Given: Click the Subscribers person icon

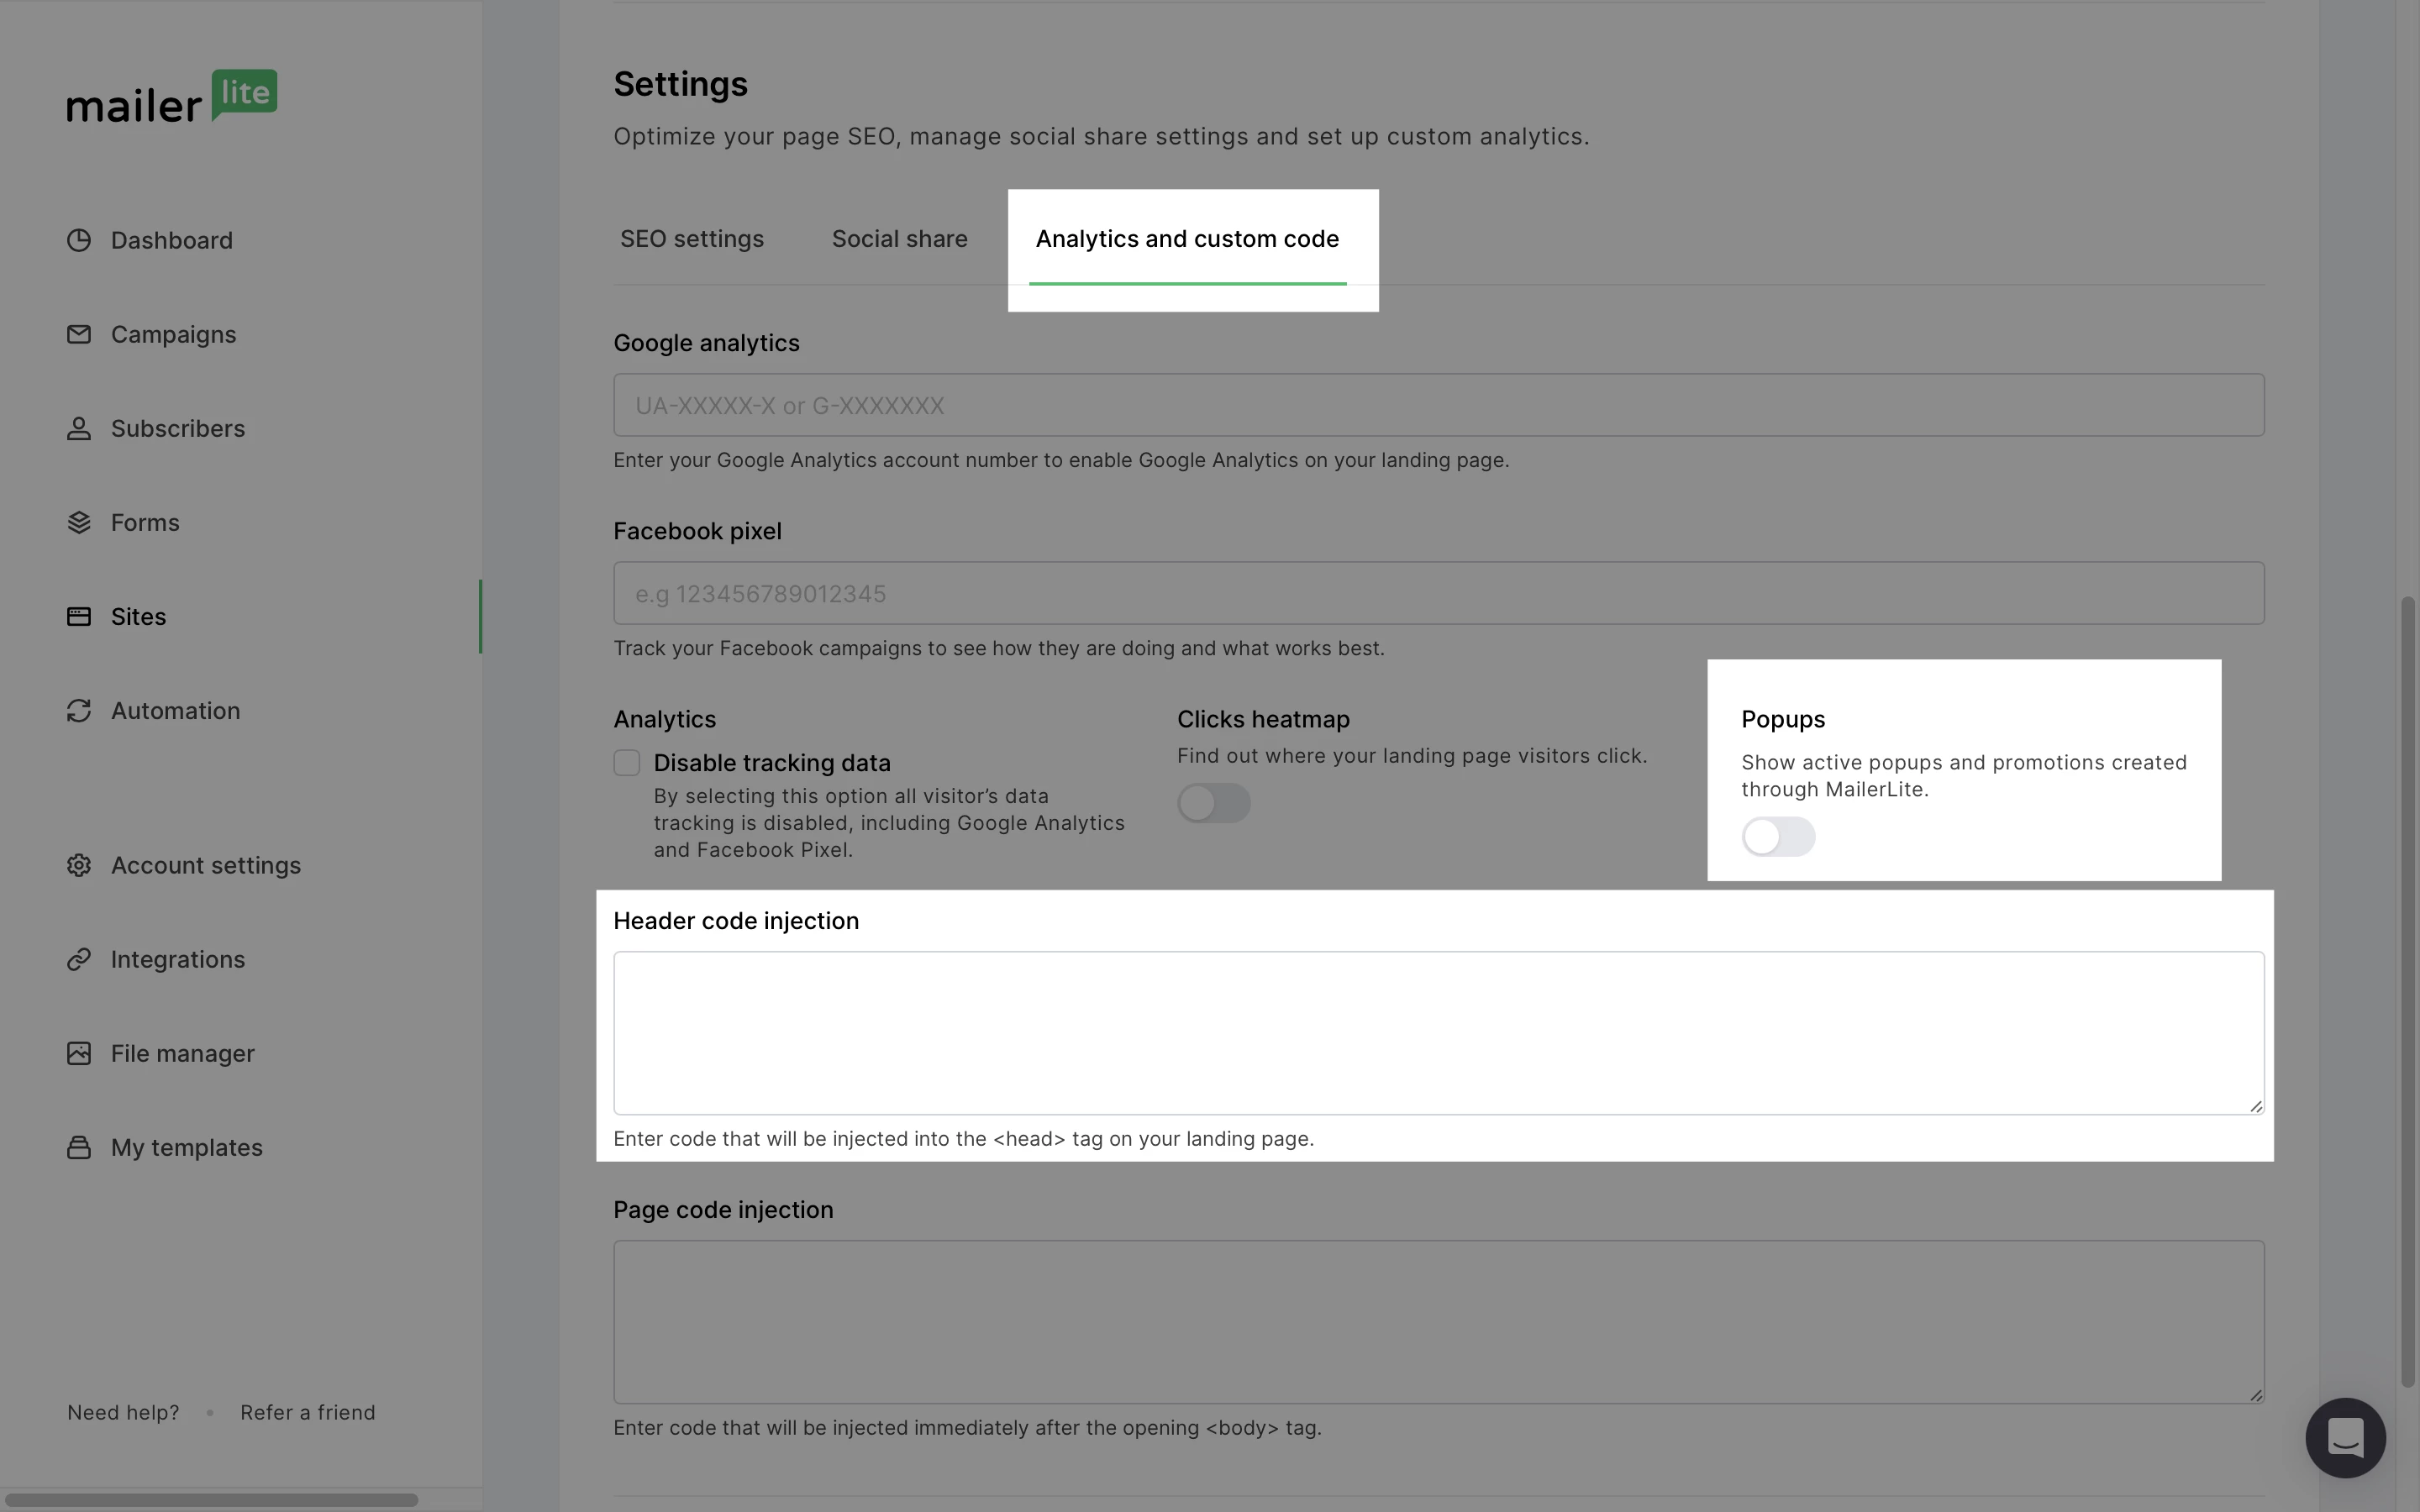Looking at the screenshot, I should click(x=79, y=428).
